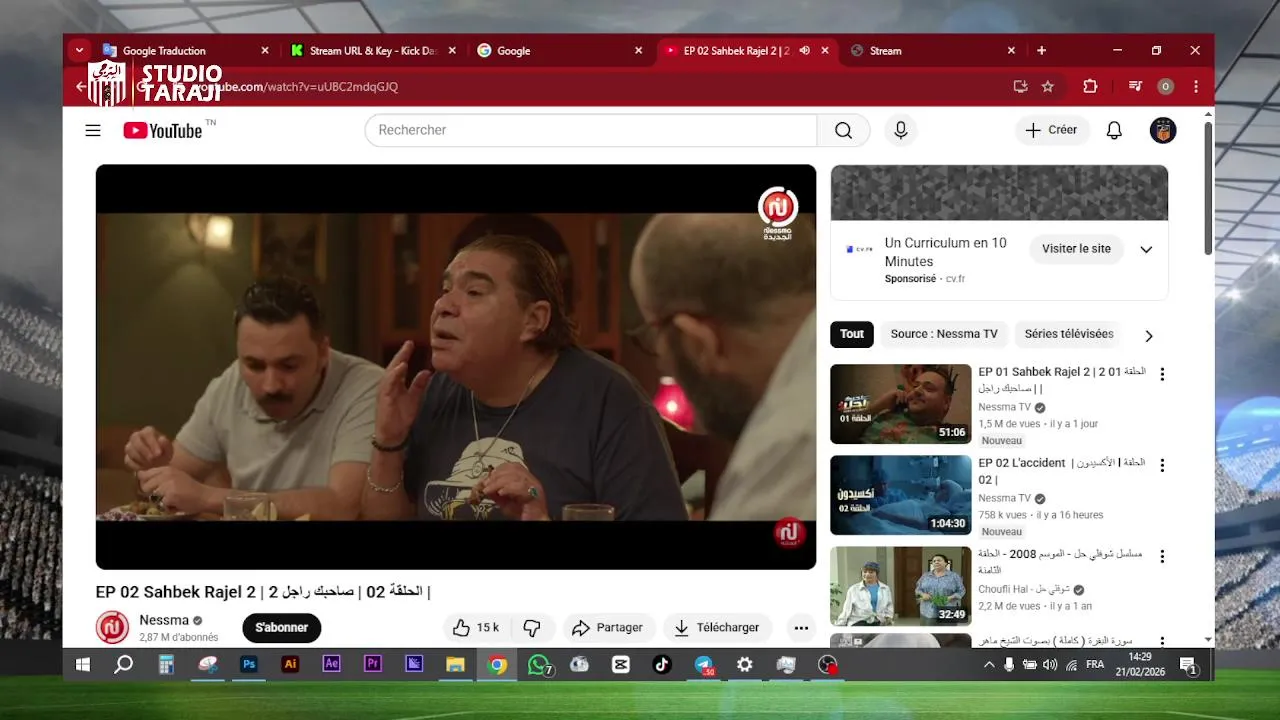This screenshot has height=720, width=1280.
Task: Open Telegram from the taskbar
Action: tap(704, 664)
